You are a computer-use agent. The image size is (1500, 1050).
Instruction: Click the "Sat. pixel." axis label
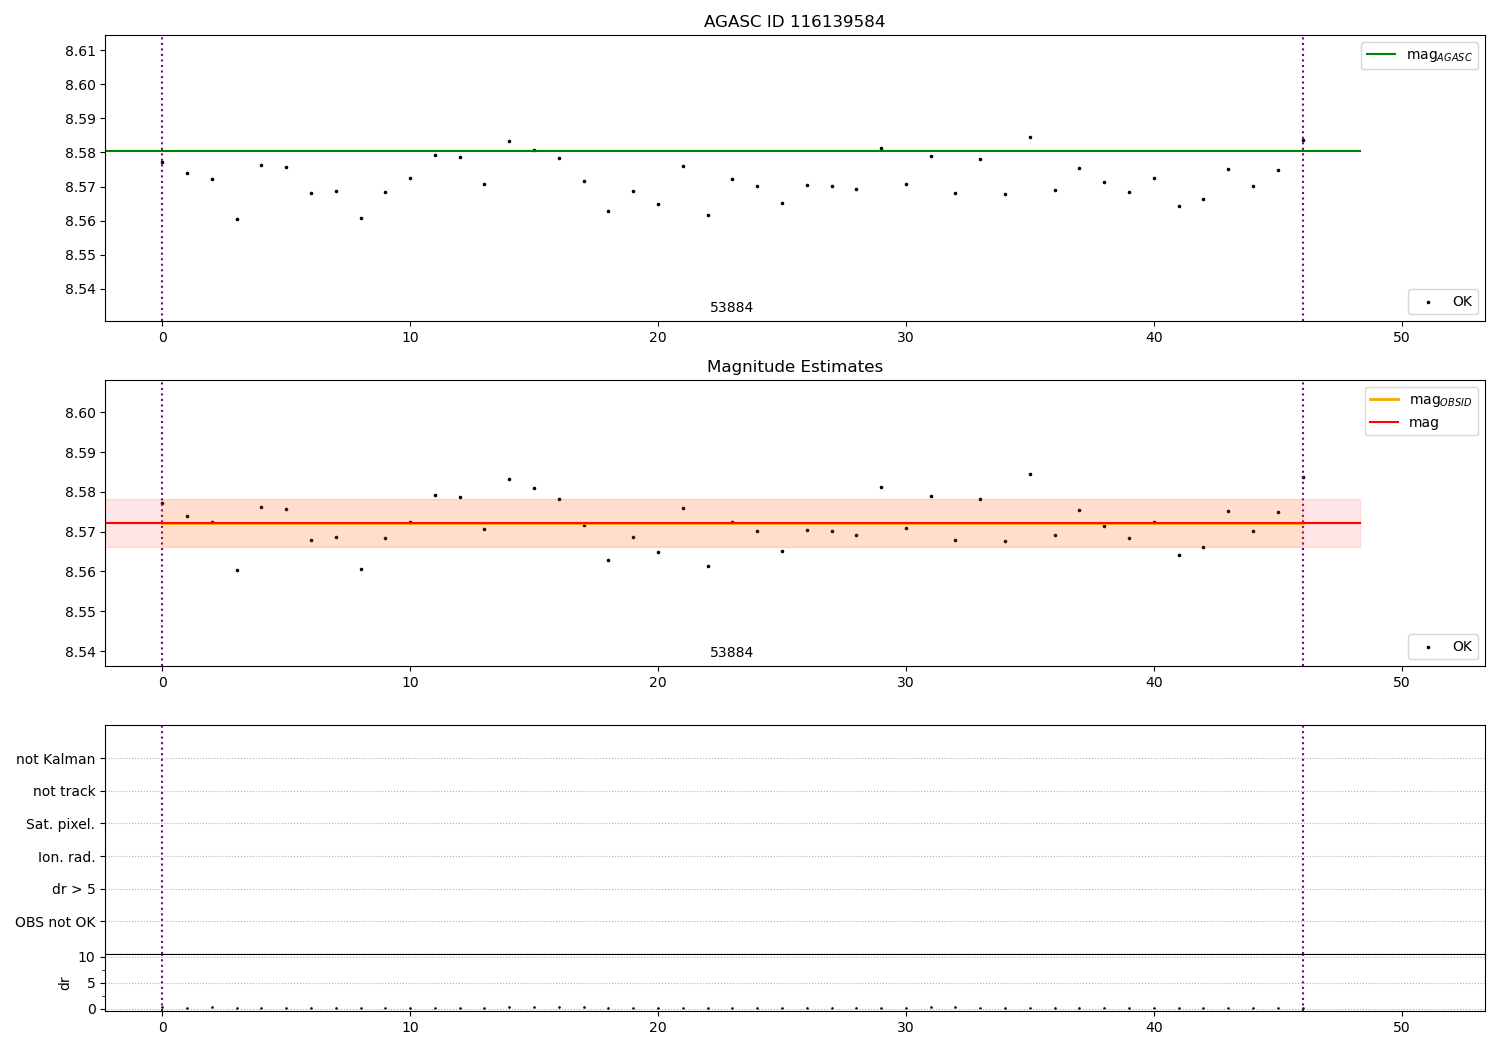(61, 824)
